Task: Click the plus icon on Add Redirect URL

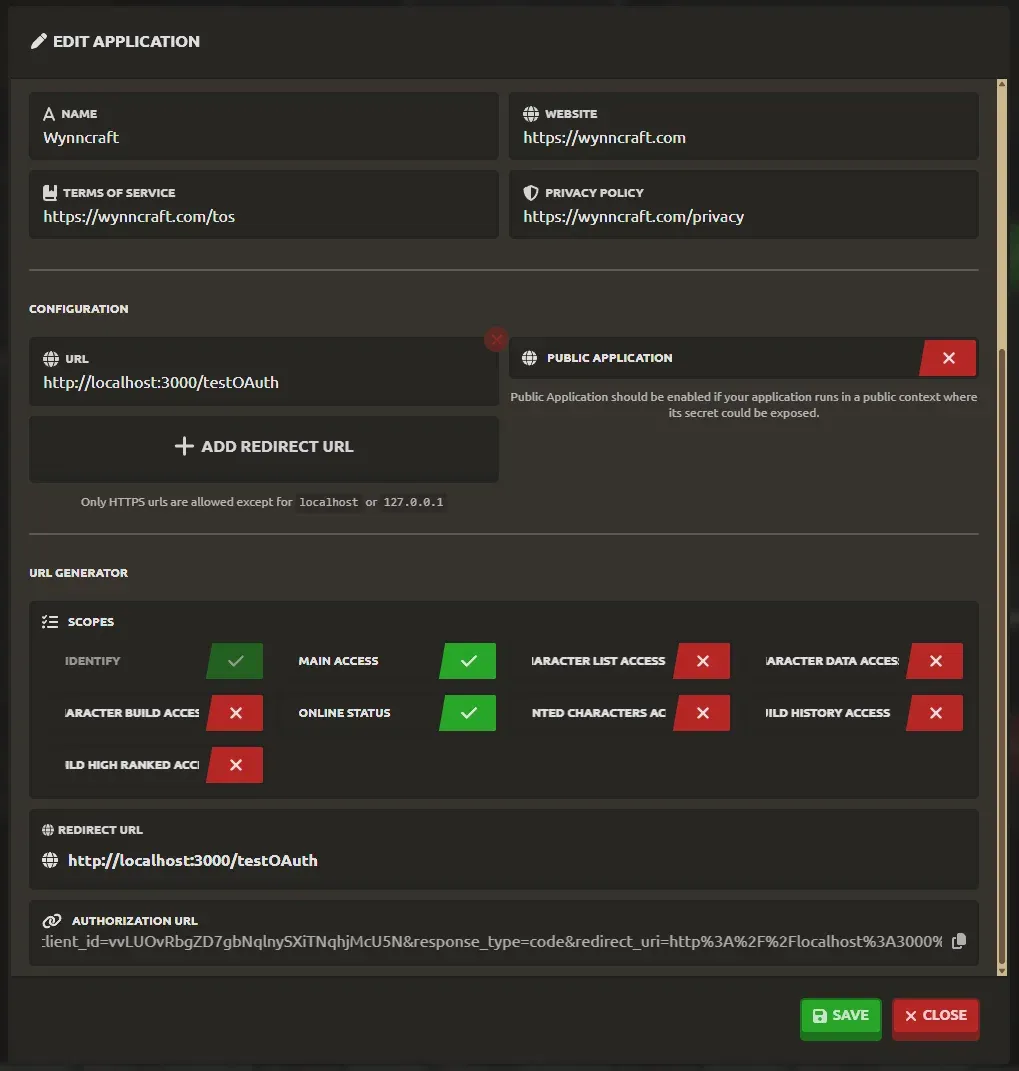Action: click(184, 446)
